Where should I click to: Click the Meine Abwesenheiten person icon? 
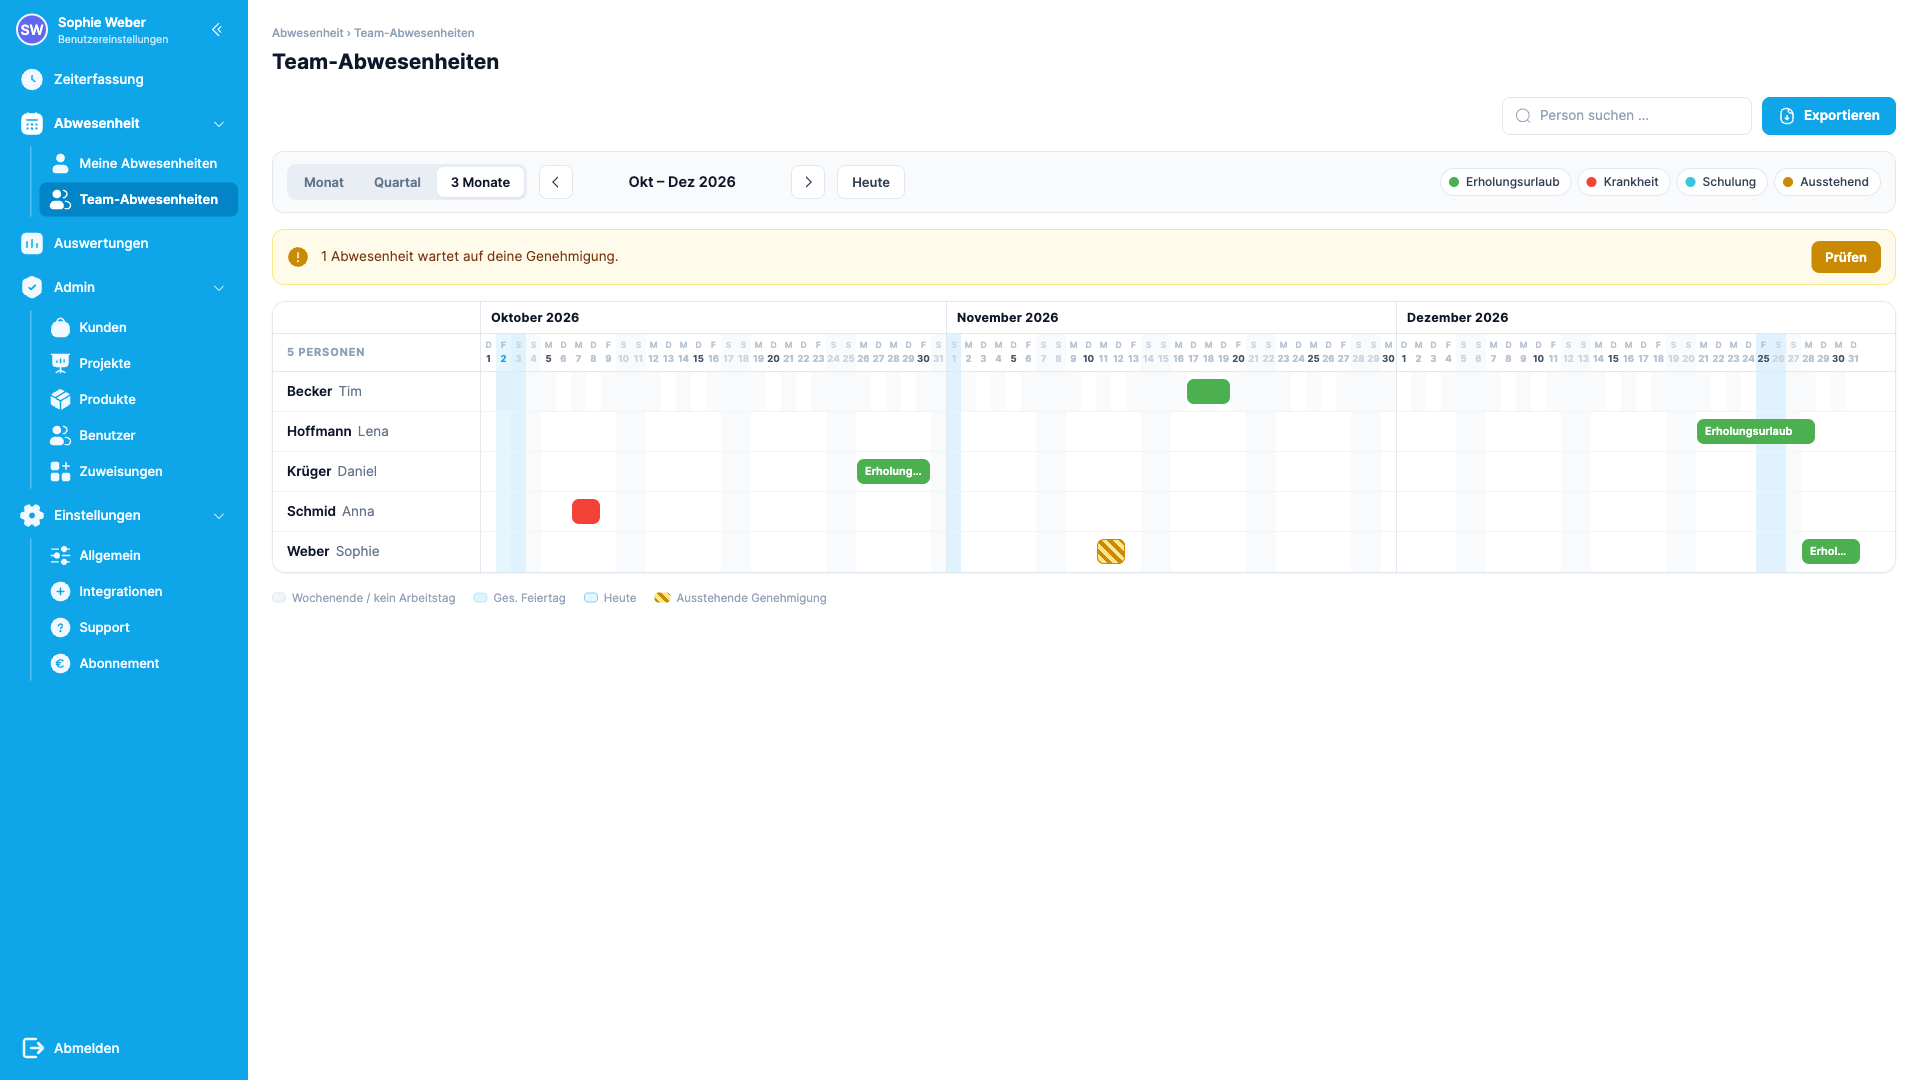(x=61, y=163)
